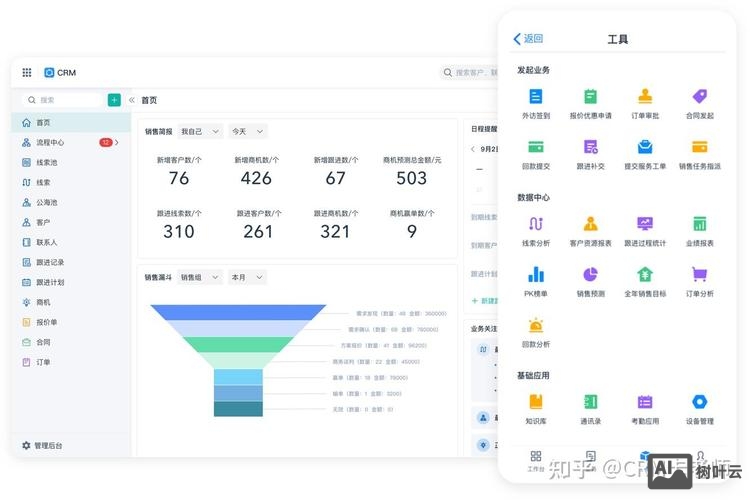
Task: Launch 报价优惠申请 from the tools panel
Action: coord(590,97)
